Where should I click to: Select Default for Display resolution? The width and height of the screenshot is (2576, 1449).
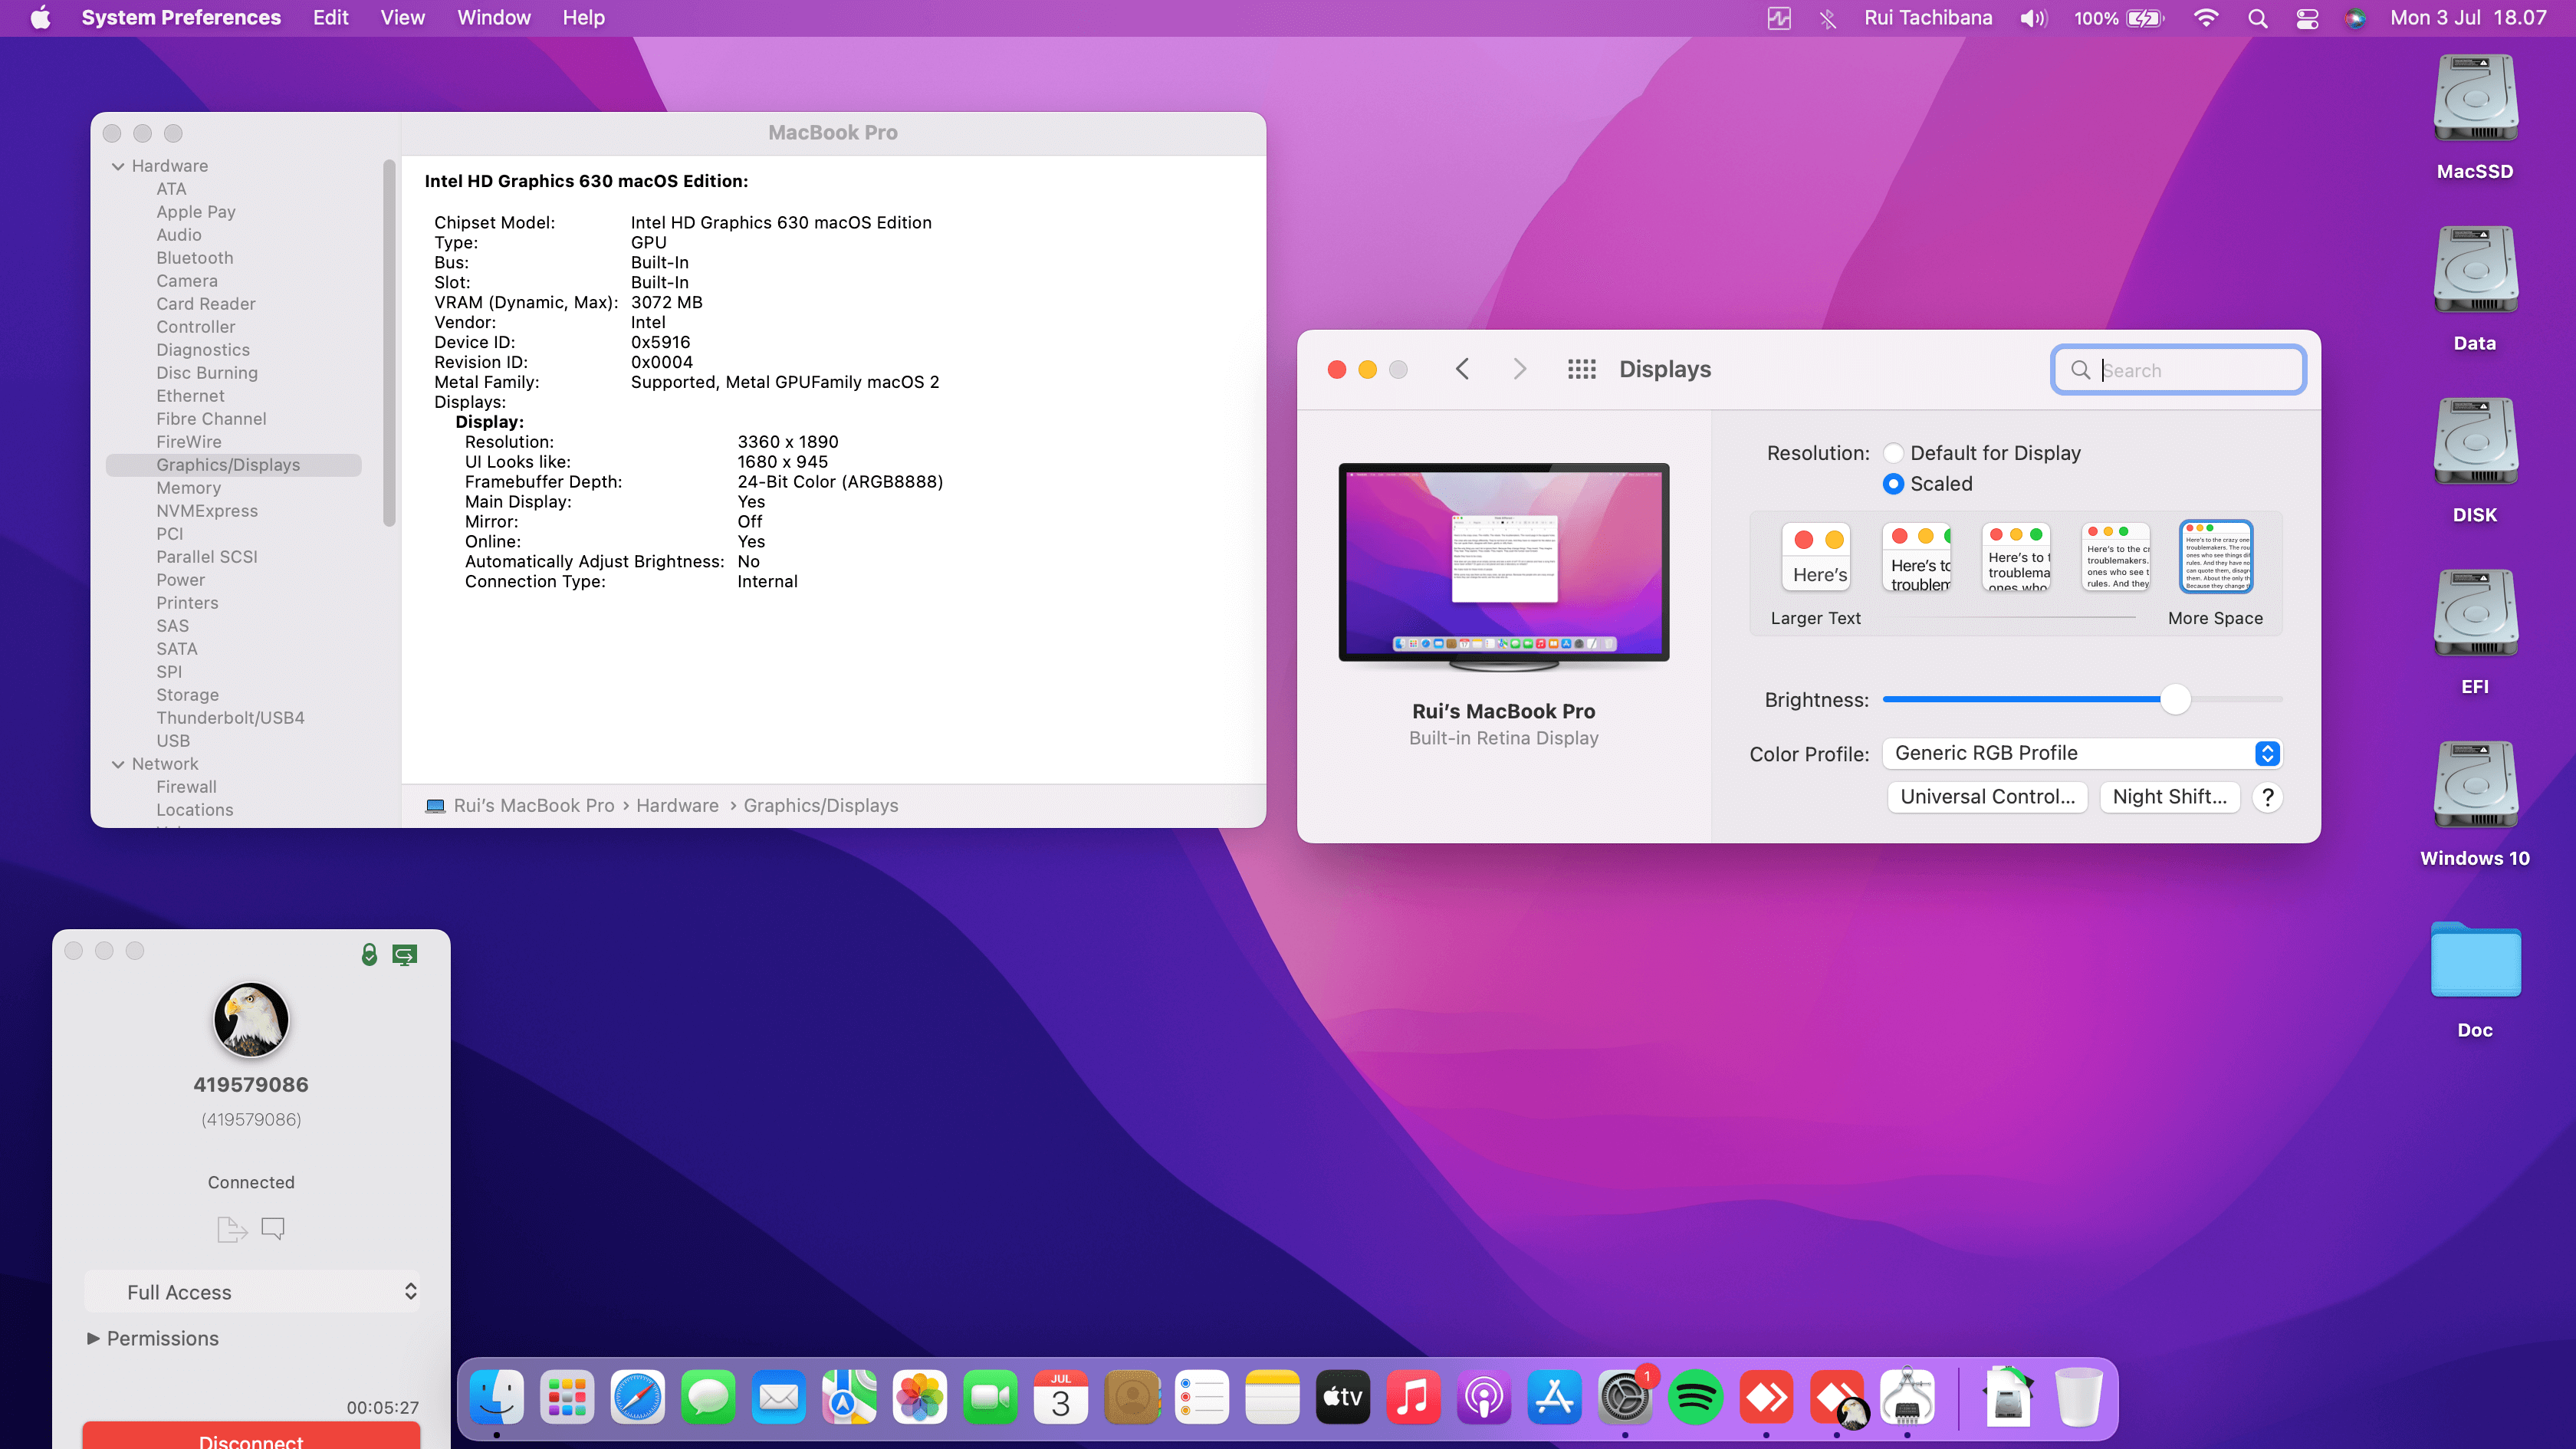coord(1893,453)
